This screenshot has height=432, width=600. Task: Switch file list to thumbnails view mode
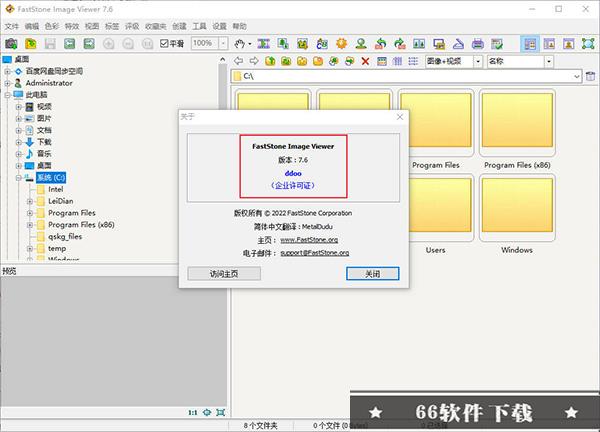(x=382, y=61)
